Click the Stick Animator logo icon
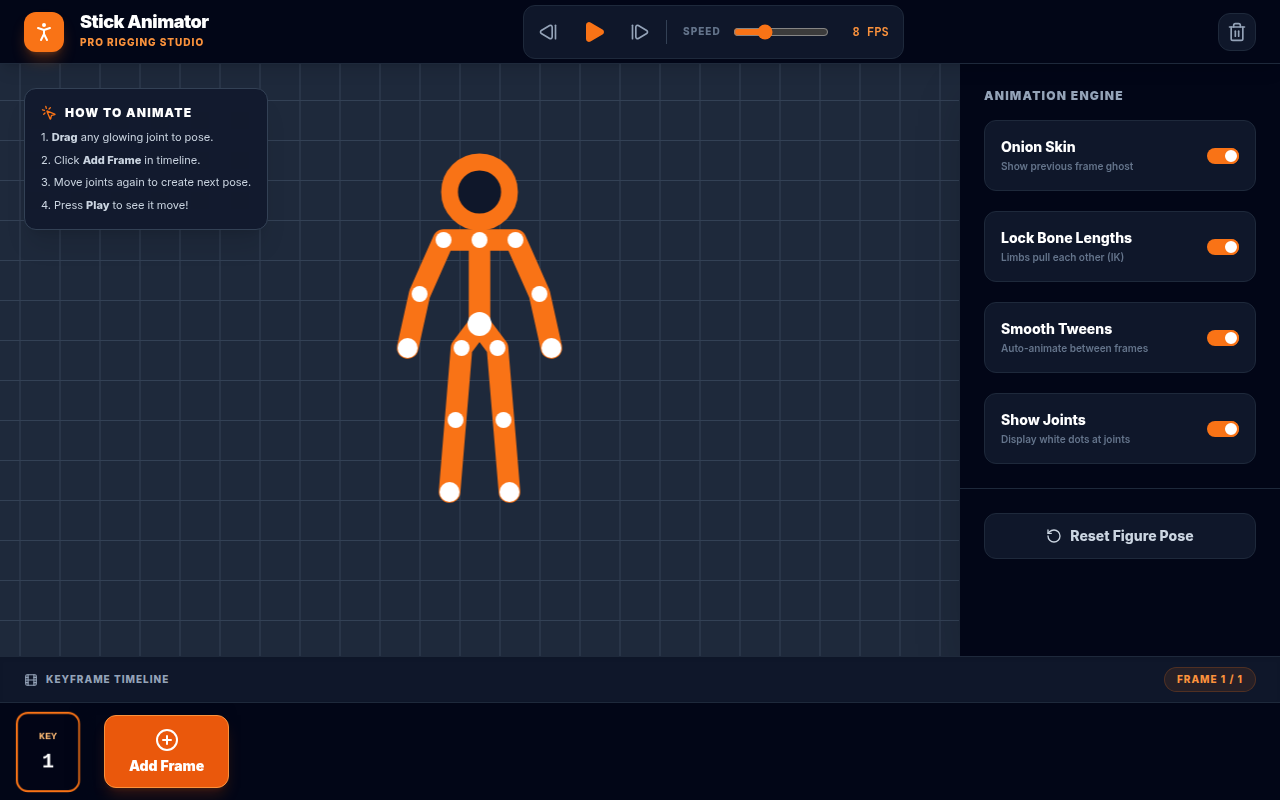Screen dimensions: 1280x800 [x=44, y=32]
